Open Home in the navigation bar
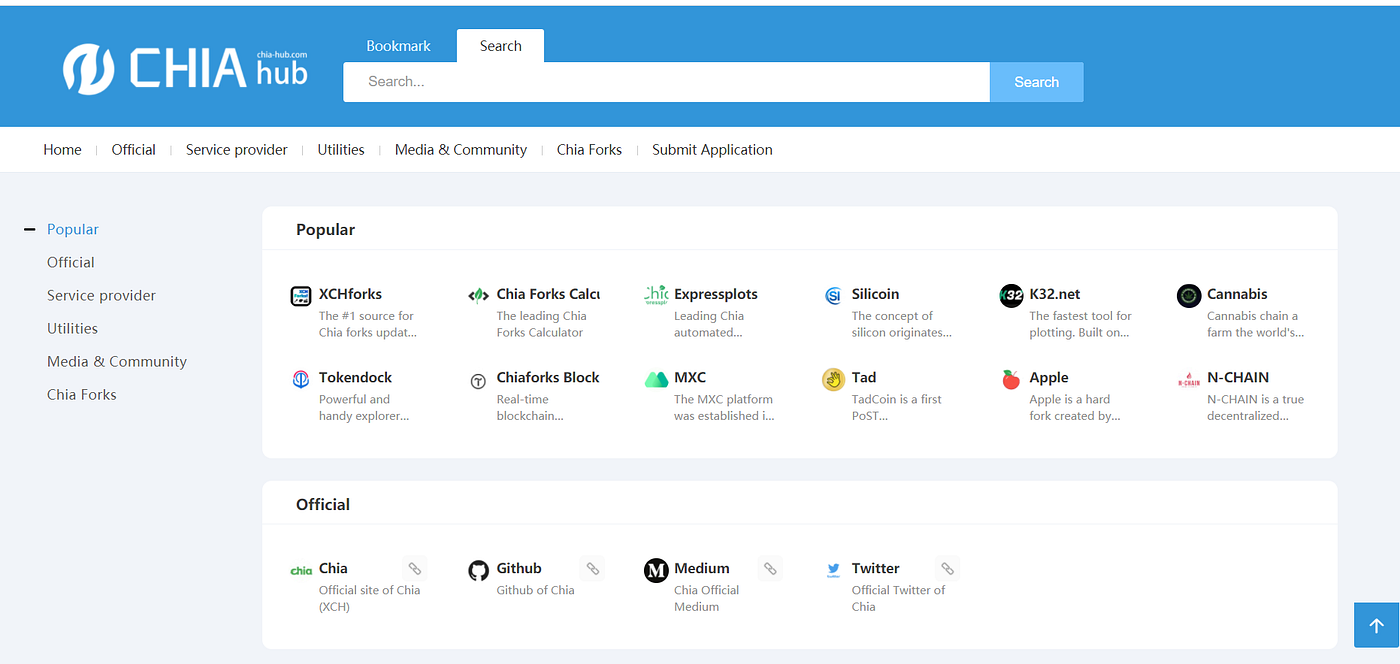The image size is (1400, 664). pyautogui.click(x=62, y=150)
